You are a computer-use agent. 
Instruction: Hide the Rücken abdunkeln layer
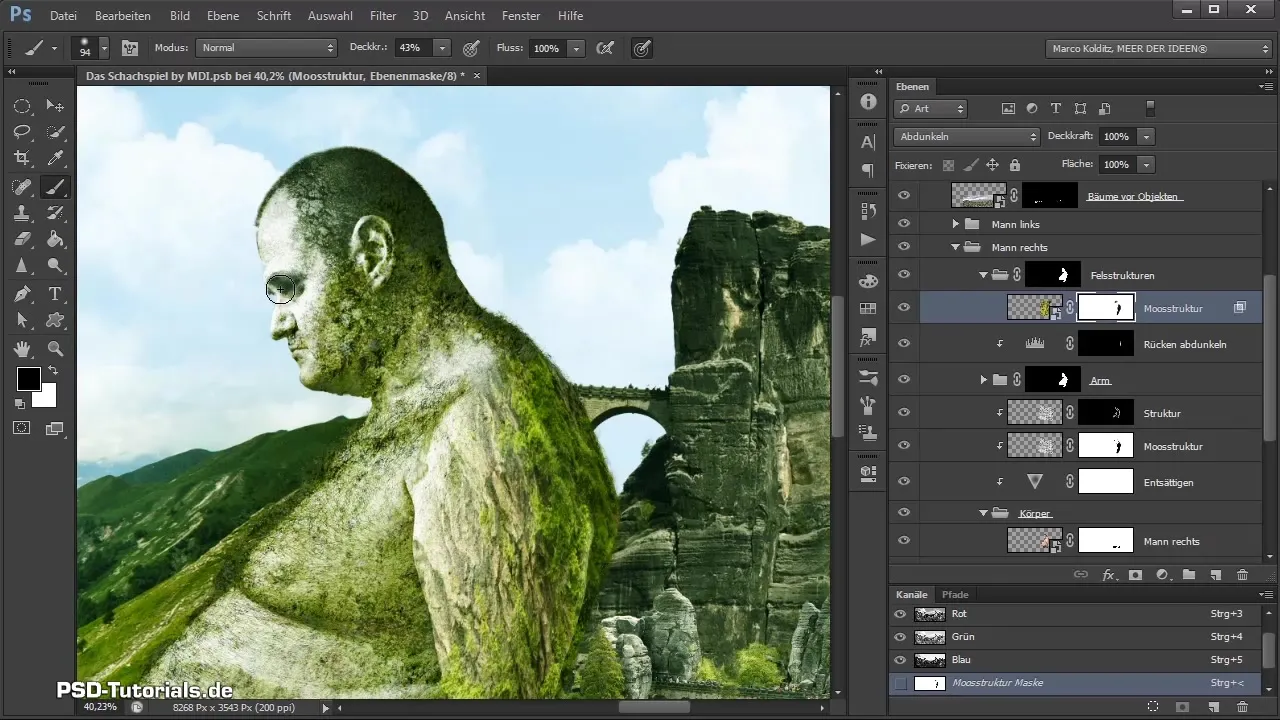coord(904,343)
